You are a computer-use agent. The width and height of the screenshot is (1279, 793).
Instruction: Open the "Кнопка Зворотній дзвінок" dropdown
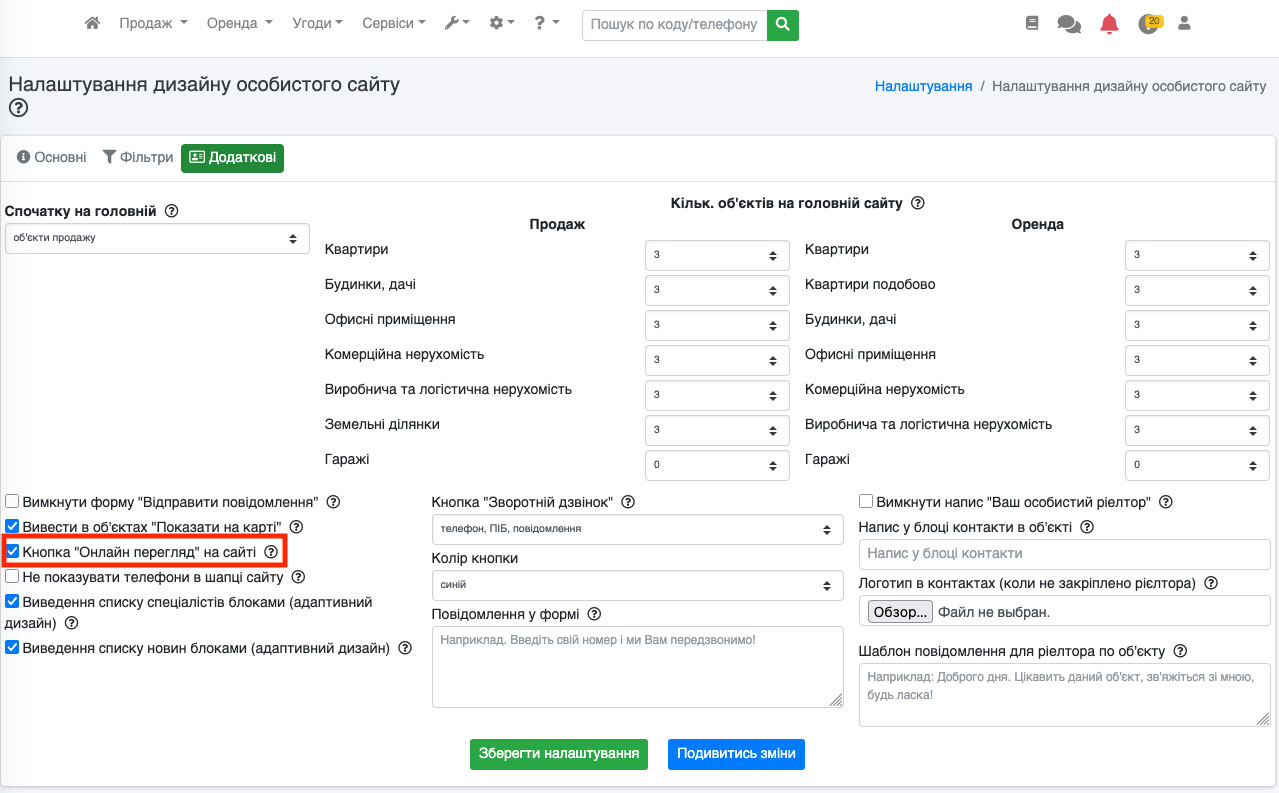[637, 529]
